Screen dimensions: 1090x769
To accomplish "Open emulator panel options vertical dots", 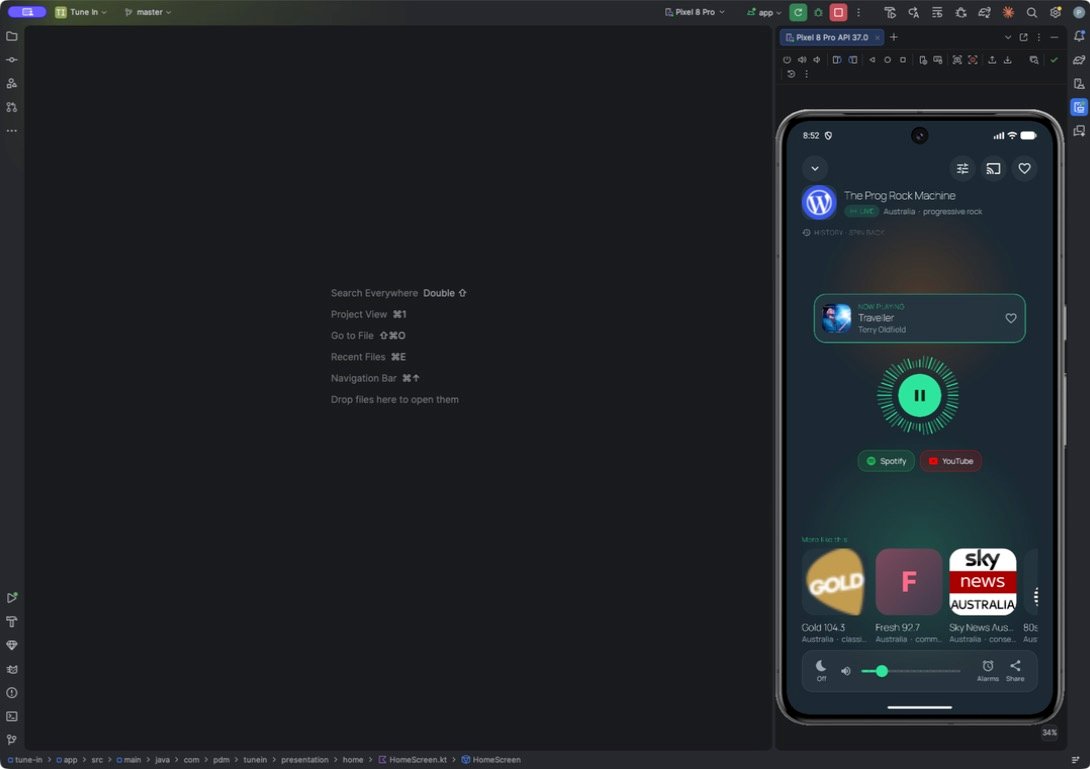I will [x=1039, y=37].
